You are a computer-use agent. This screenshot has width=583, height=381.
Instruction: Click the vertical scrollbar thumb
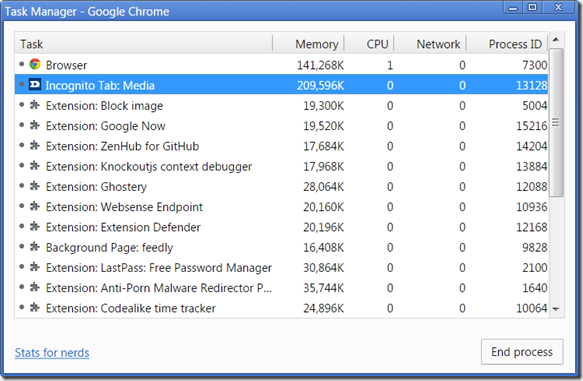click(556, 122)
